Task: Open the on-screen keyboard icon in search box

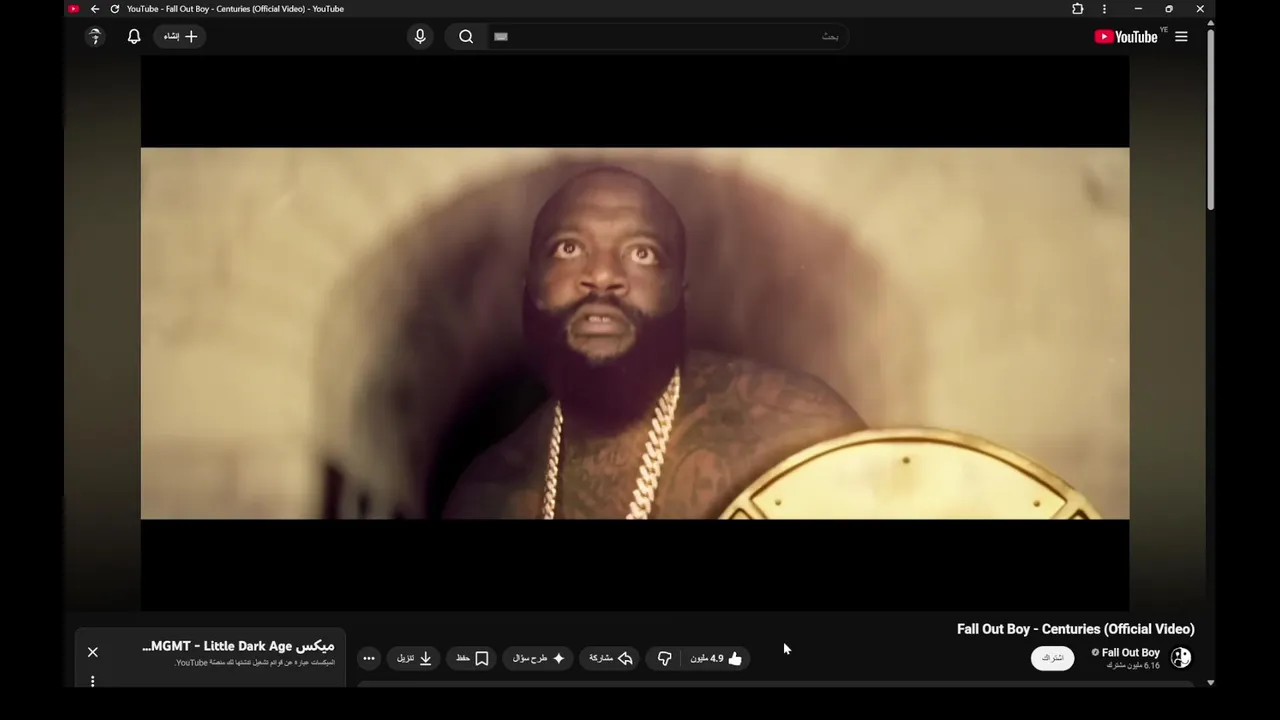Action: click(x=501, y=37)
